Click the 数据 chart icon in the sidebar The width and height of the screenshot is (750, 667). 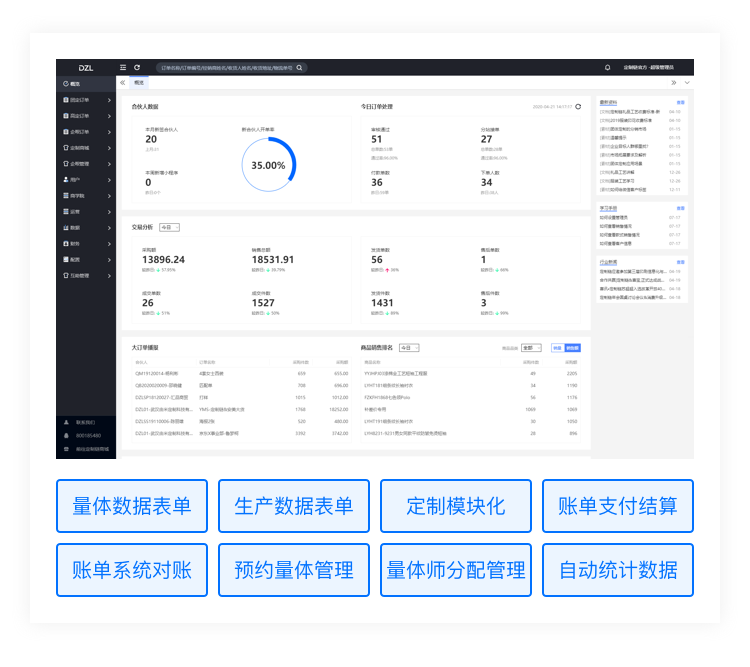(x=66, y=228)
